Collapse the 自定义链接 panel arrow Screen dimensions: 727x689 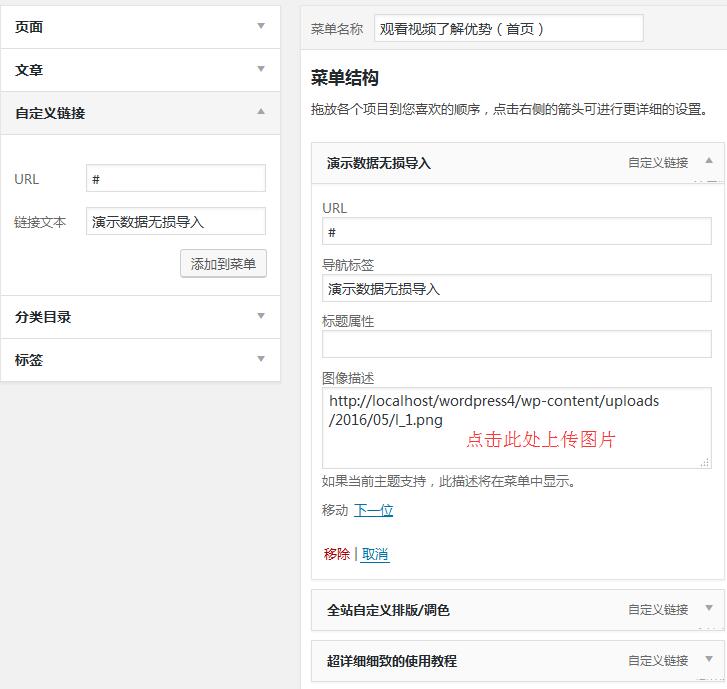(261, 112)
